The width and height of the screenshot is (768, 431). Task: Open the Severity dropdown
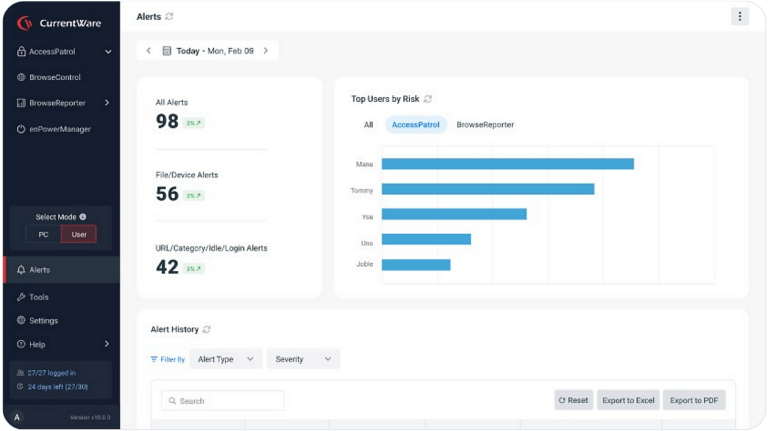[303, 359]
